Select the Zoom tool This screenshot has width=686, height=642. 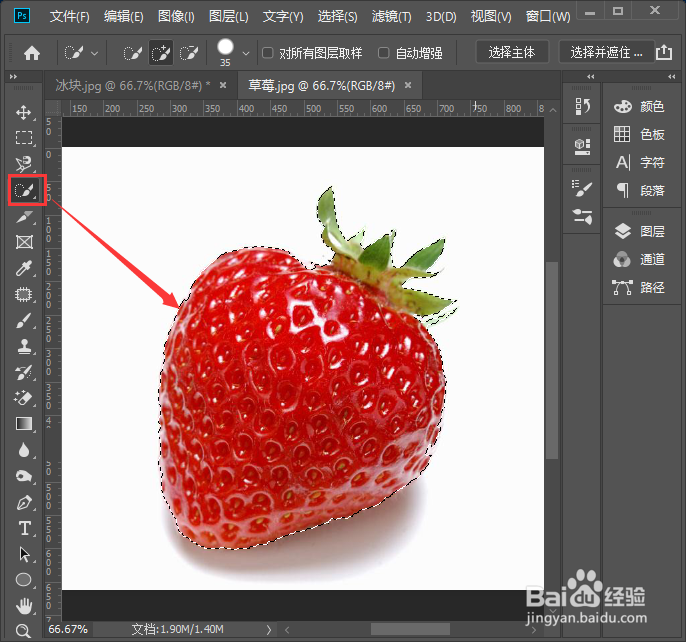(23, 631)
